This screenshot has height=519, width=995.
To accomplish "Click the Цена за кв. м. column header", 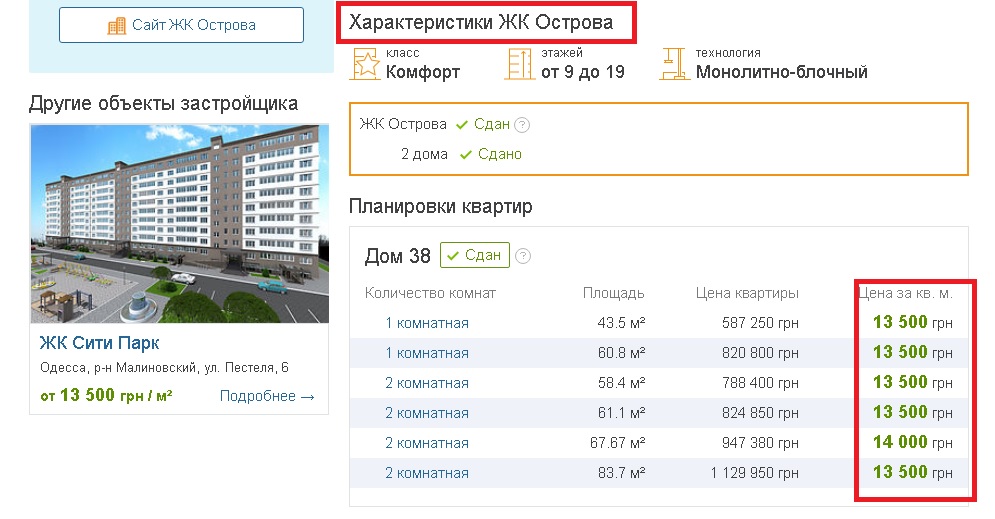I will 905,293.
